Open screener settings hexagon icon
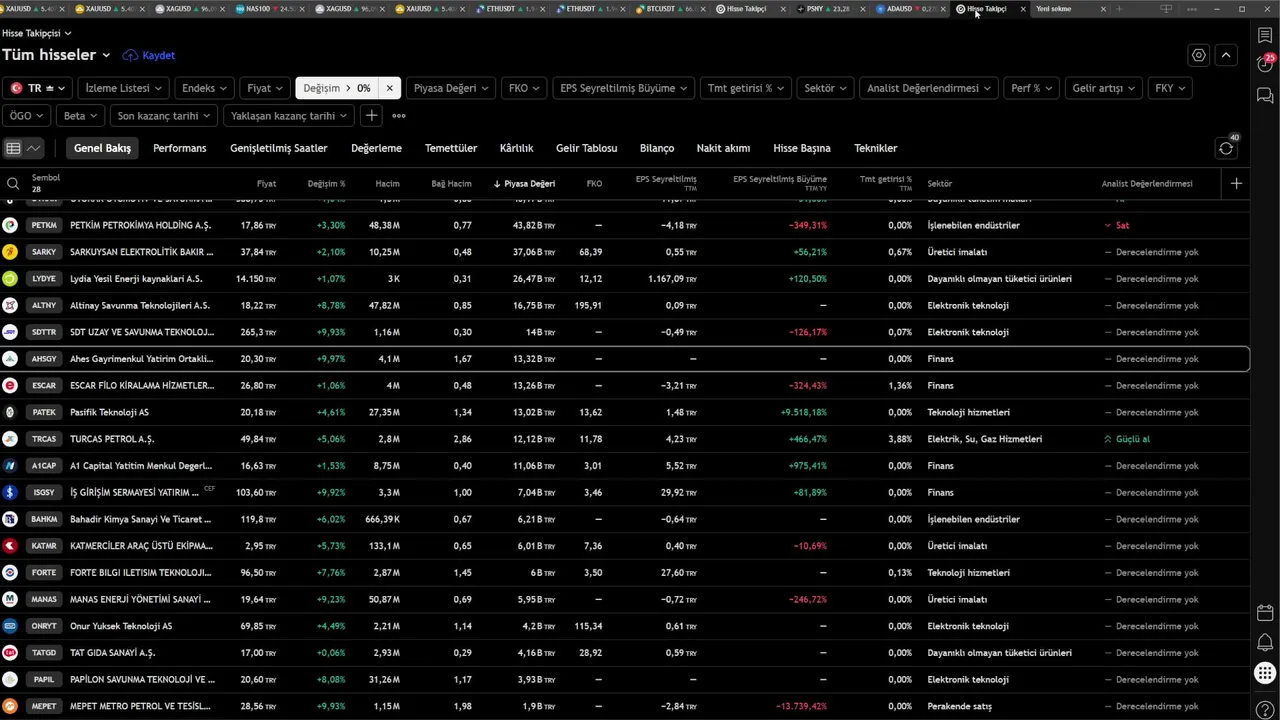The height and width of the screenshot is (720, 1280). (x=1199, y=55)
